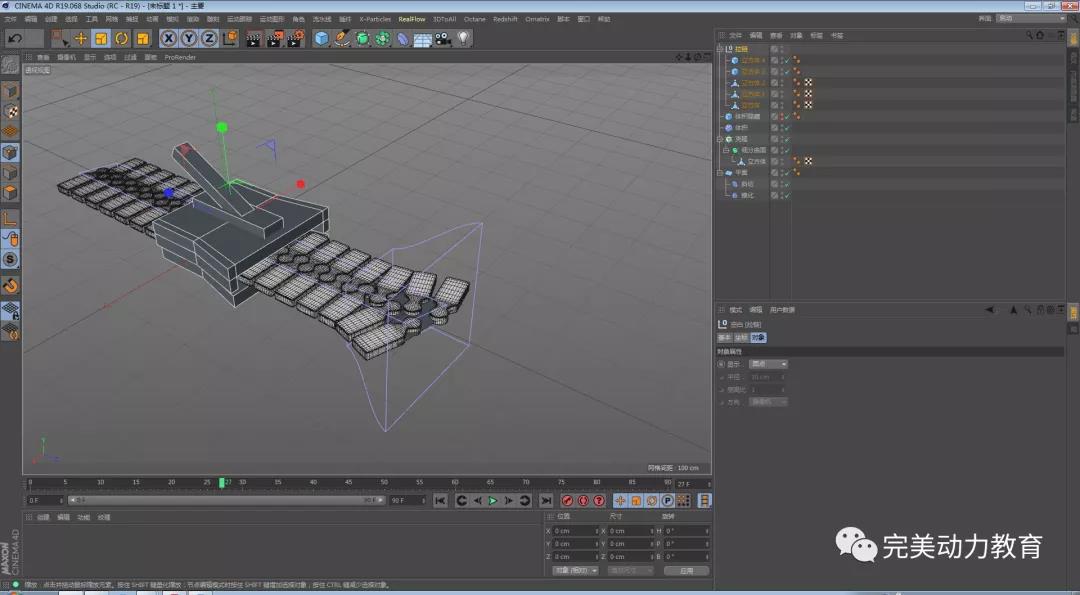
Task: Click the Apply button in Coordinates panel
Action: coord(686,570)
